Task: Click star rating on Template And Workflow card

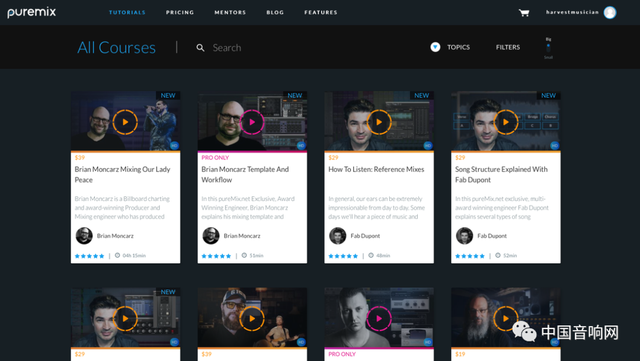Action: 216,256
